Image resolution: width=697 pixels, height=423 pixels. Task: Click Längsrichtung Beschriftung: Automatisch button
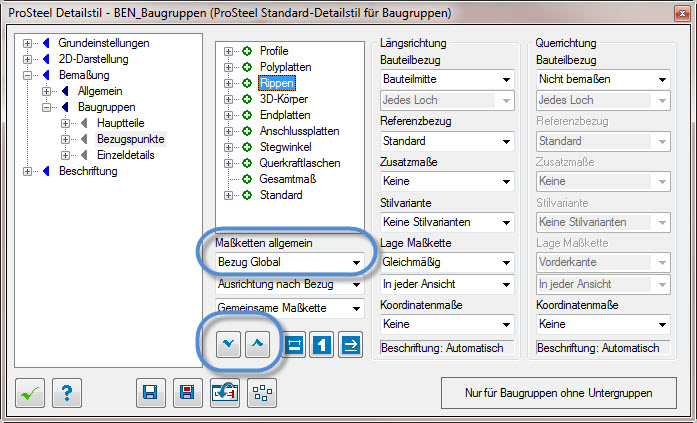tap(447, 348)
